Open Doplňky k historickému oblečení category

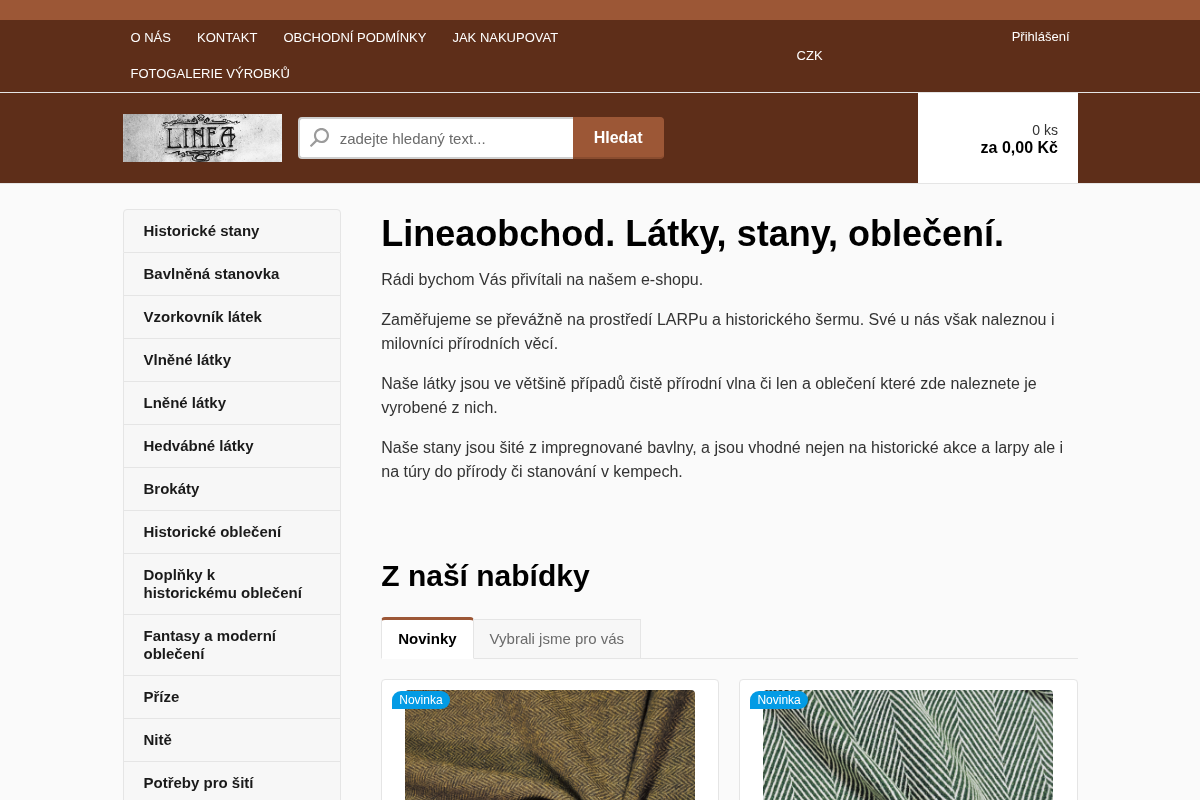point(232,584)
